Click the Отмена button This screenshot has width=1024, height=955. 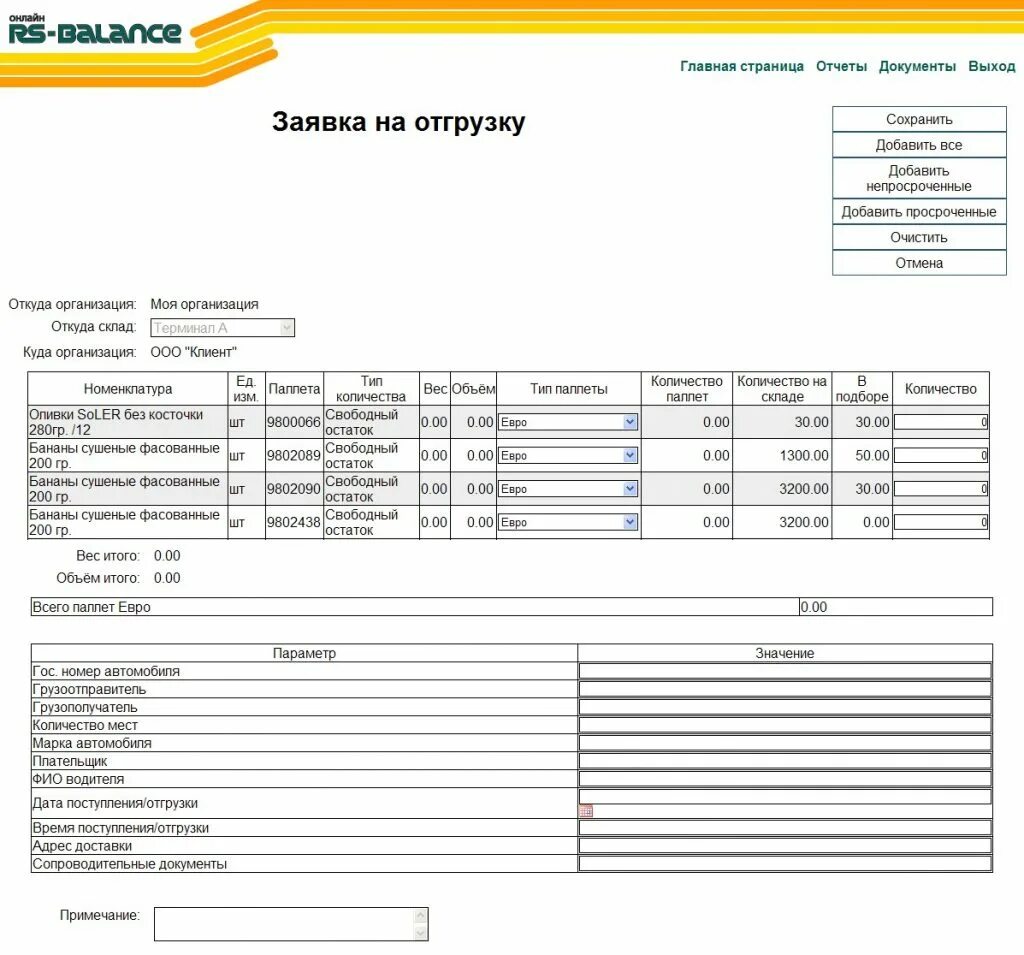coord(919,263)
